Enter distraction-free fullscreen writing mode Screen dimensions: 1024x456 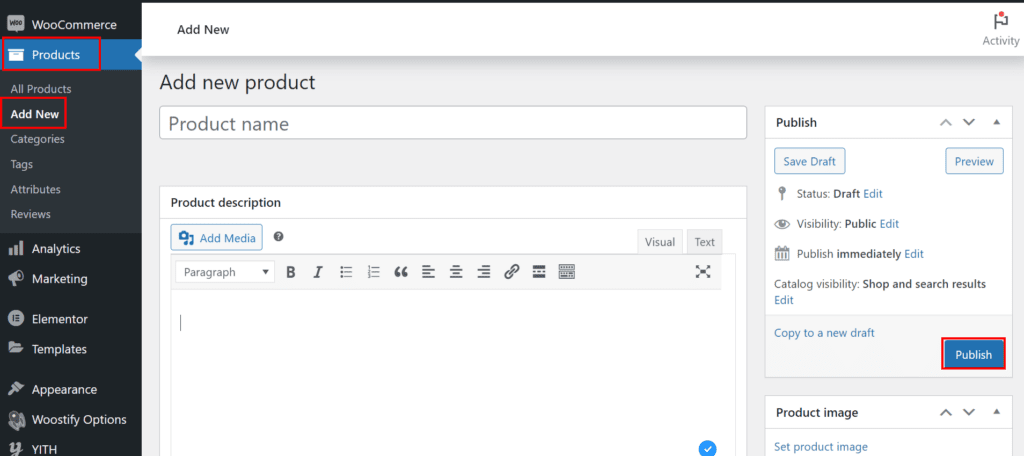click(703, 272)
